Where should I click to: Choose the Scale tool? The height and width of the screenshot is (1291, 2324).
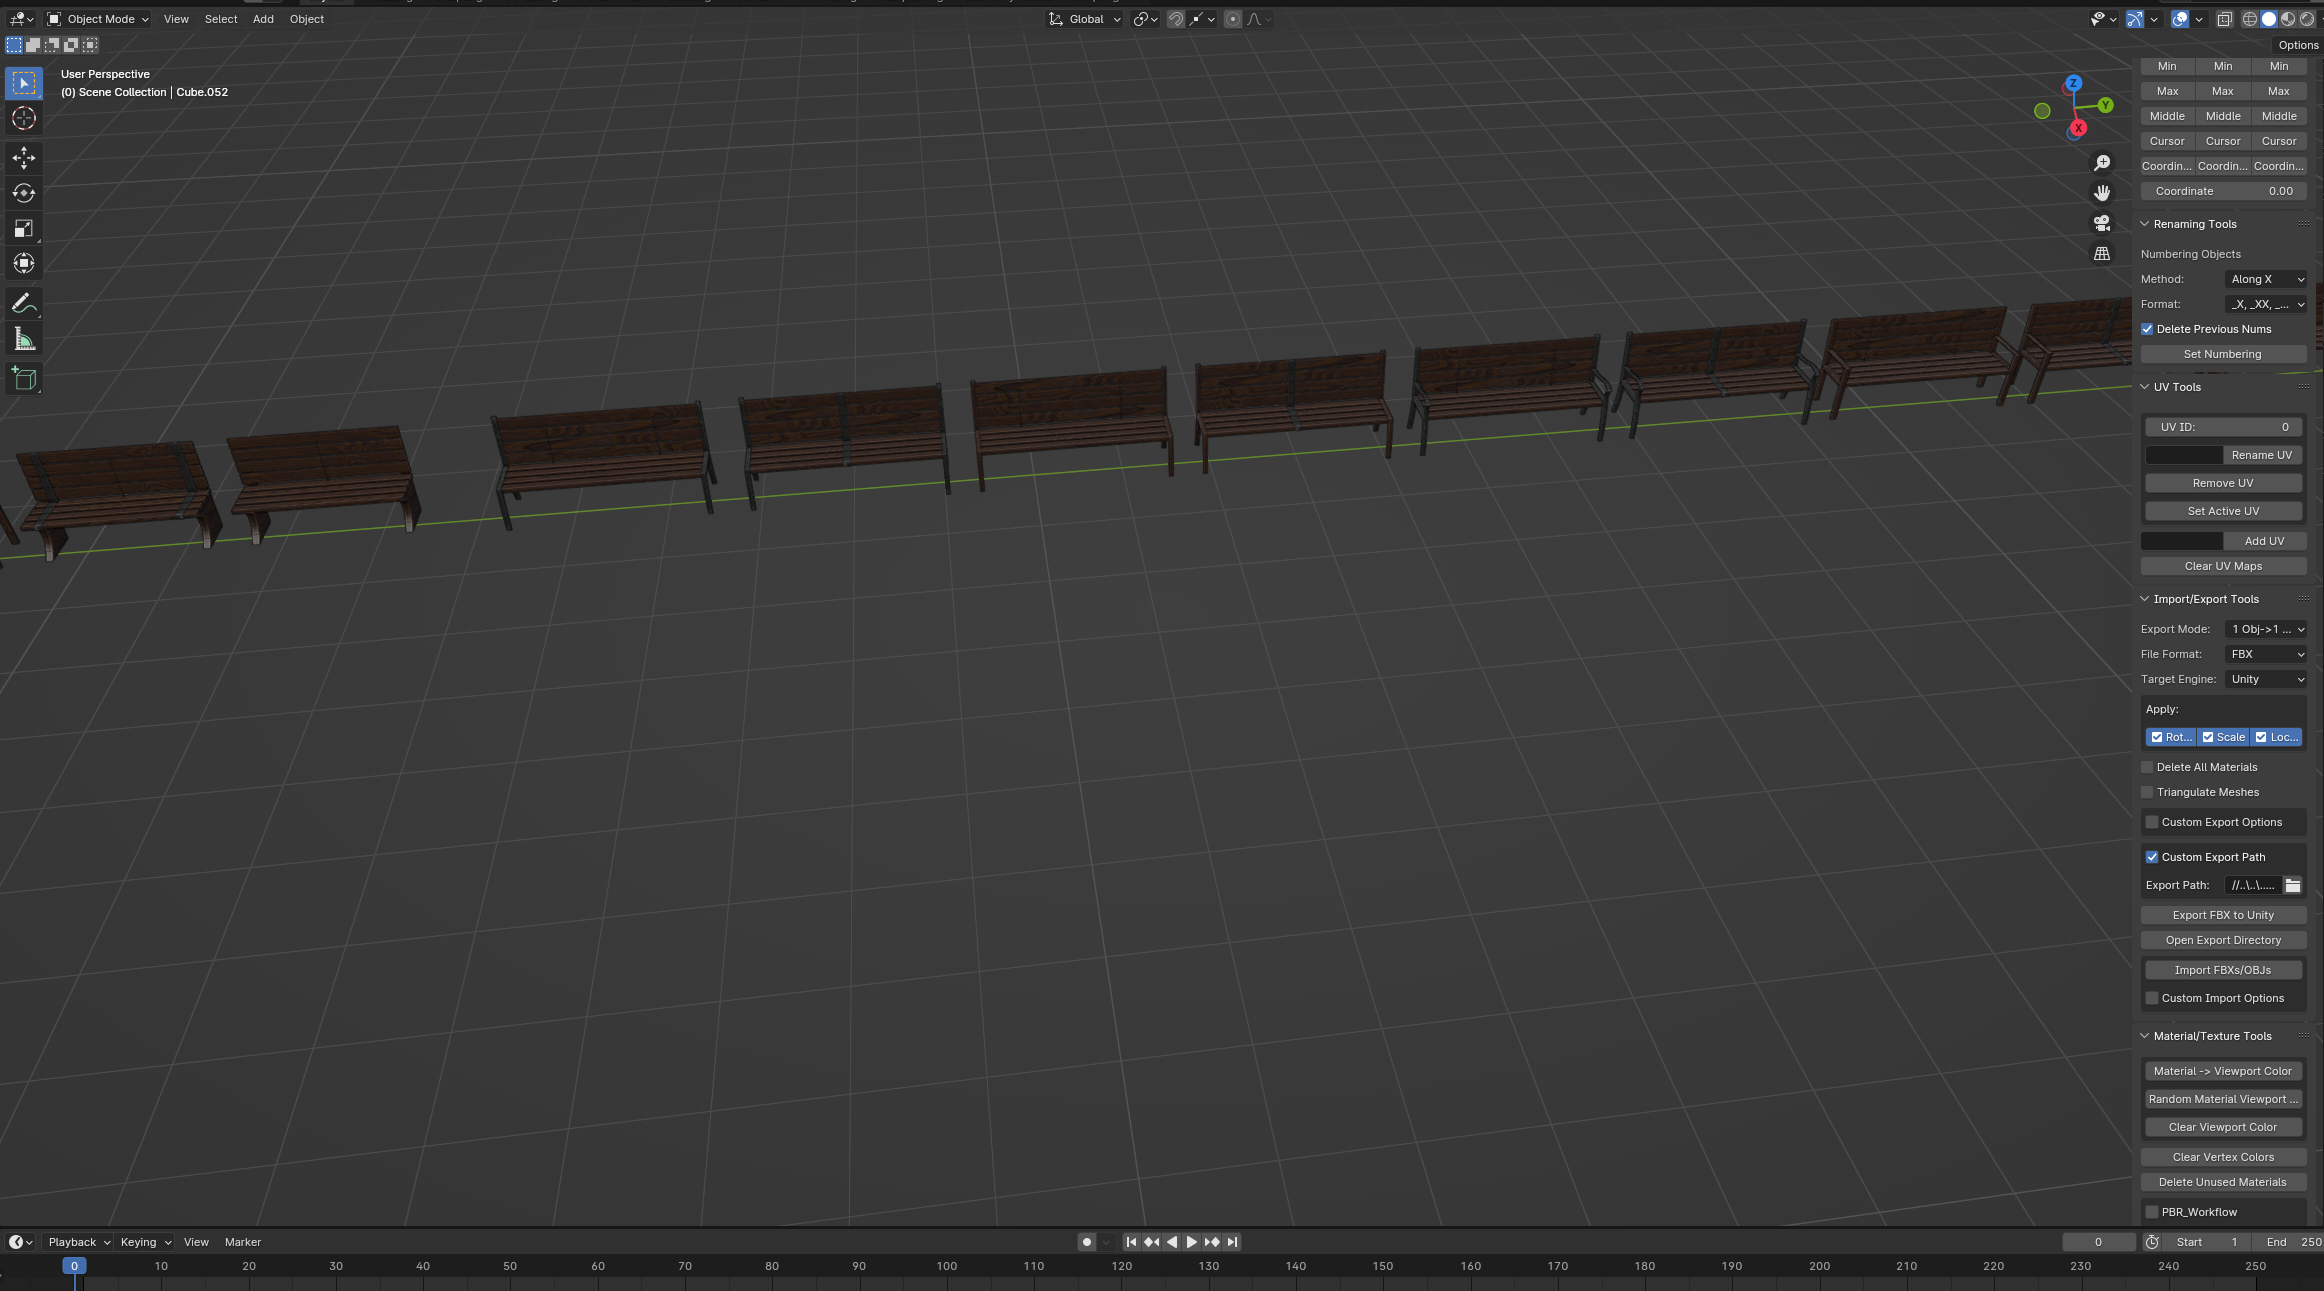pyautogui.click(x=24, y=229)
